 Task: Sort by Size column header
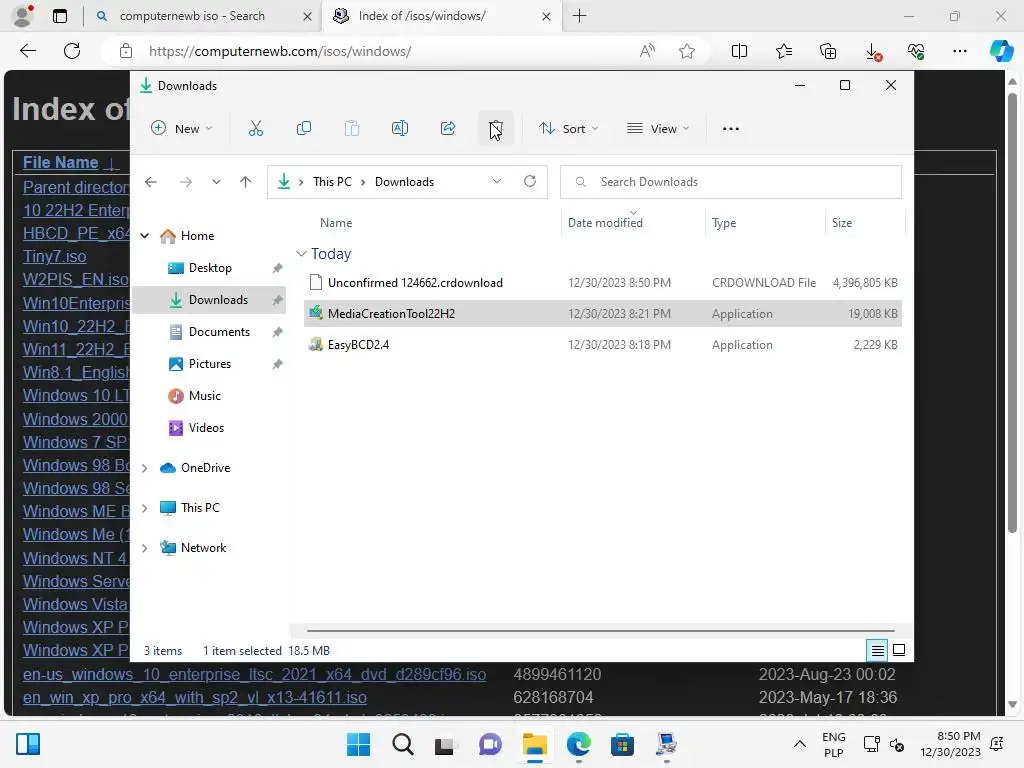coord(842,223)
